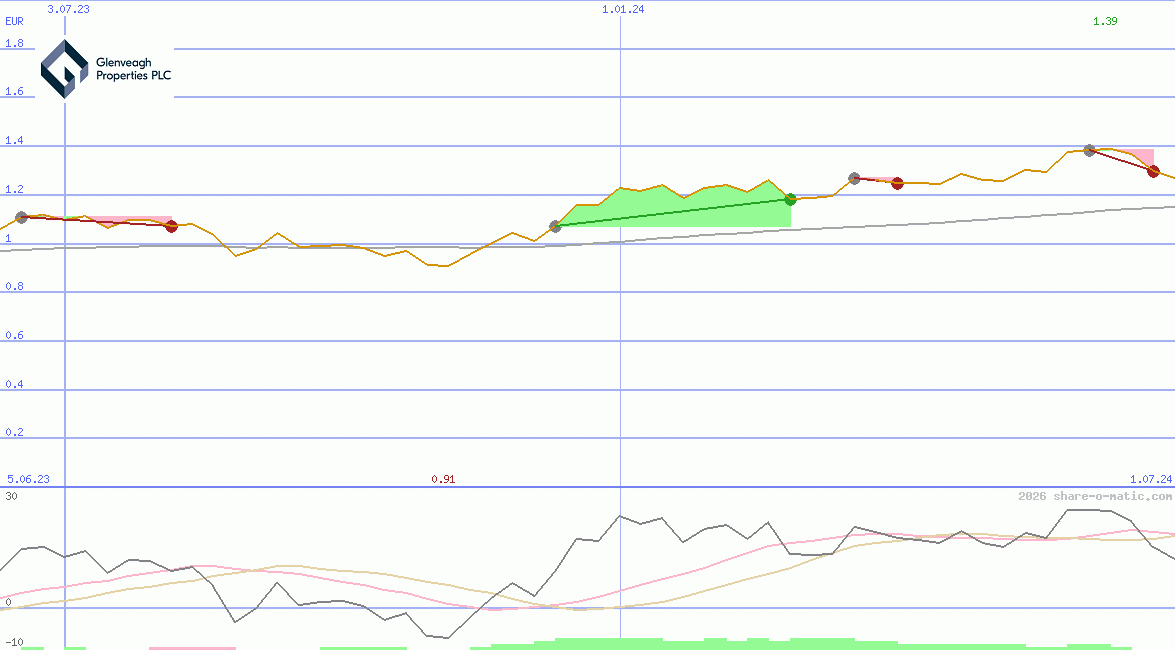Click the green sell marker ending the green trade
This screenshot has width=1175, height=650.
coord(790,199)
